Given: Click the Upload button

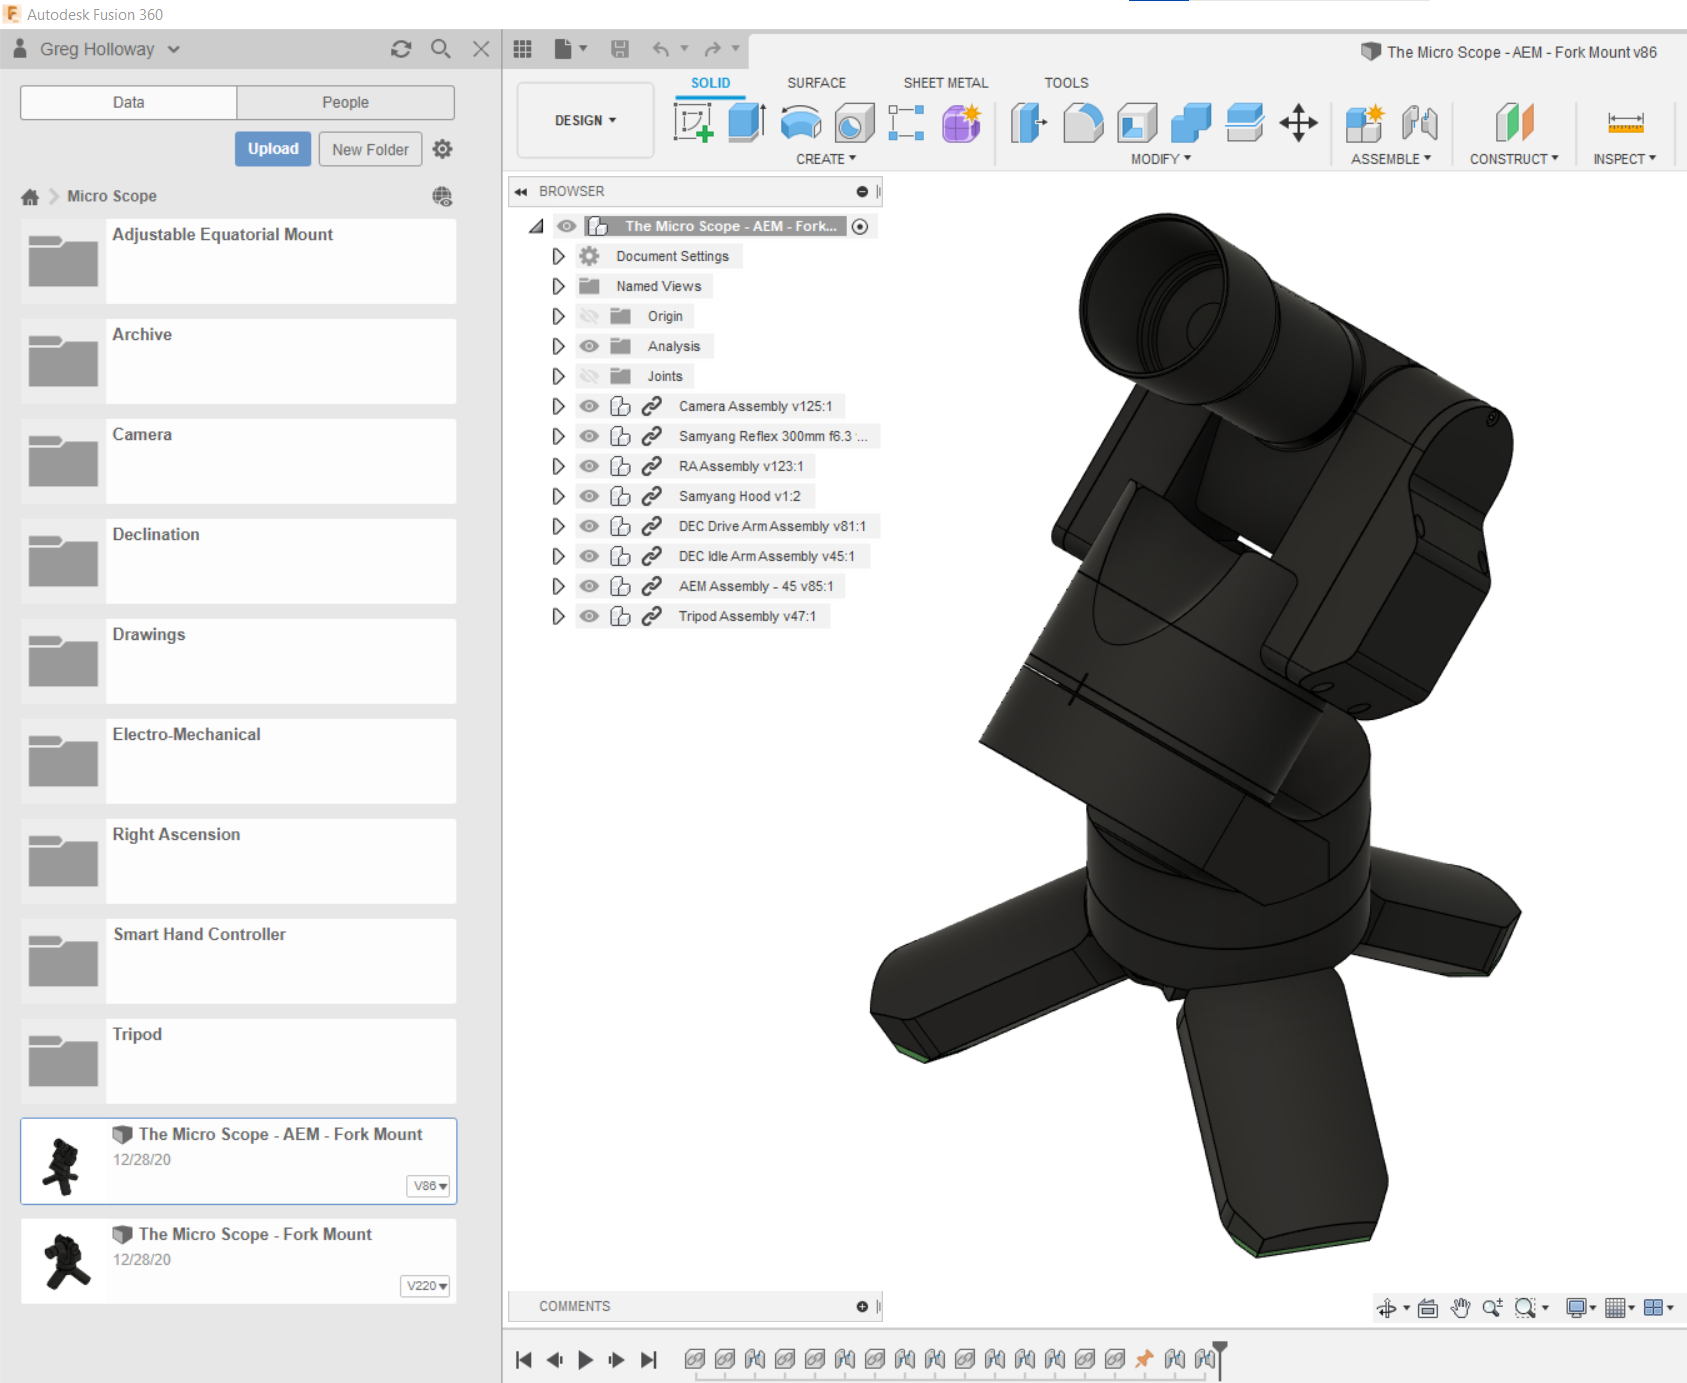Looking at the screenshot, I should click(x=272, y=148).
